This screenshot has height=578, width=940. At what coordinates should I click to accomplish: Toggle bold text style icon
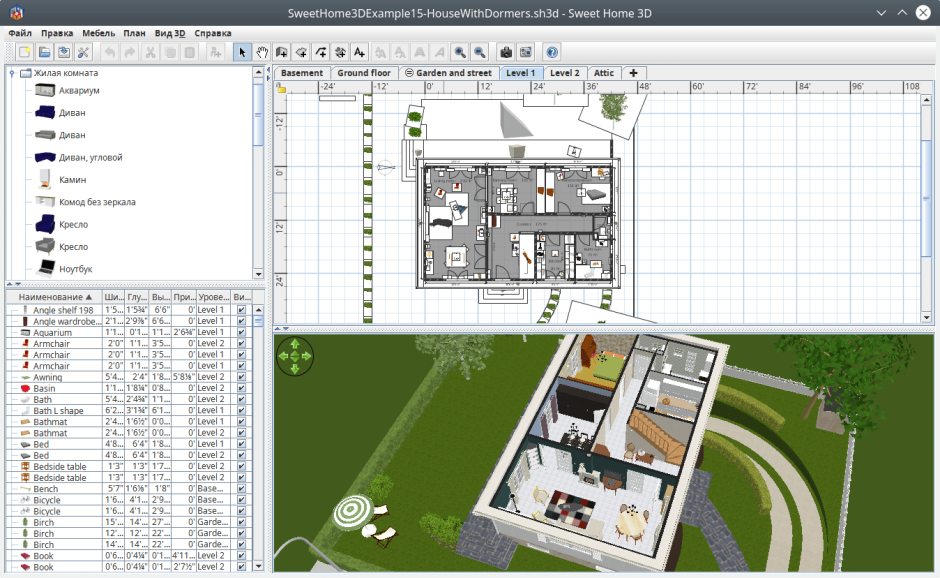click(420, 52)
